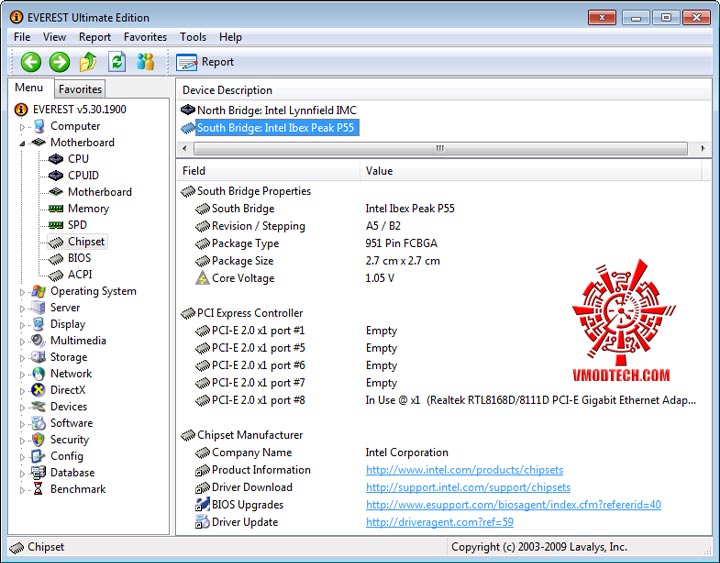Image resolution: width=720 pixels, height=563 pixels.
Task: Click the horizontal scrollbar thumb in device list
Action: (x=440, y=148)
